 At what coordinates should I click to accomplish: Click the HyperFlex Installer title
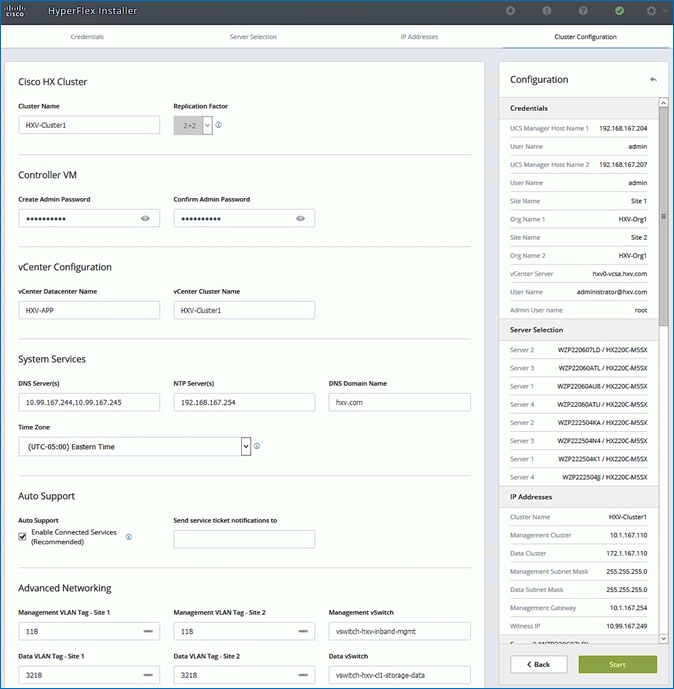(92, 11)
